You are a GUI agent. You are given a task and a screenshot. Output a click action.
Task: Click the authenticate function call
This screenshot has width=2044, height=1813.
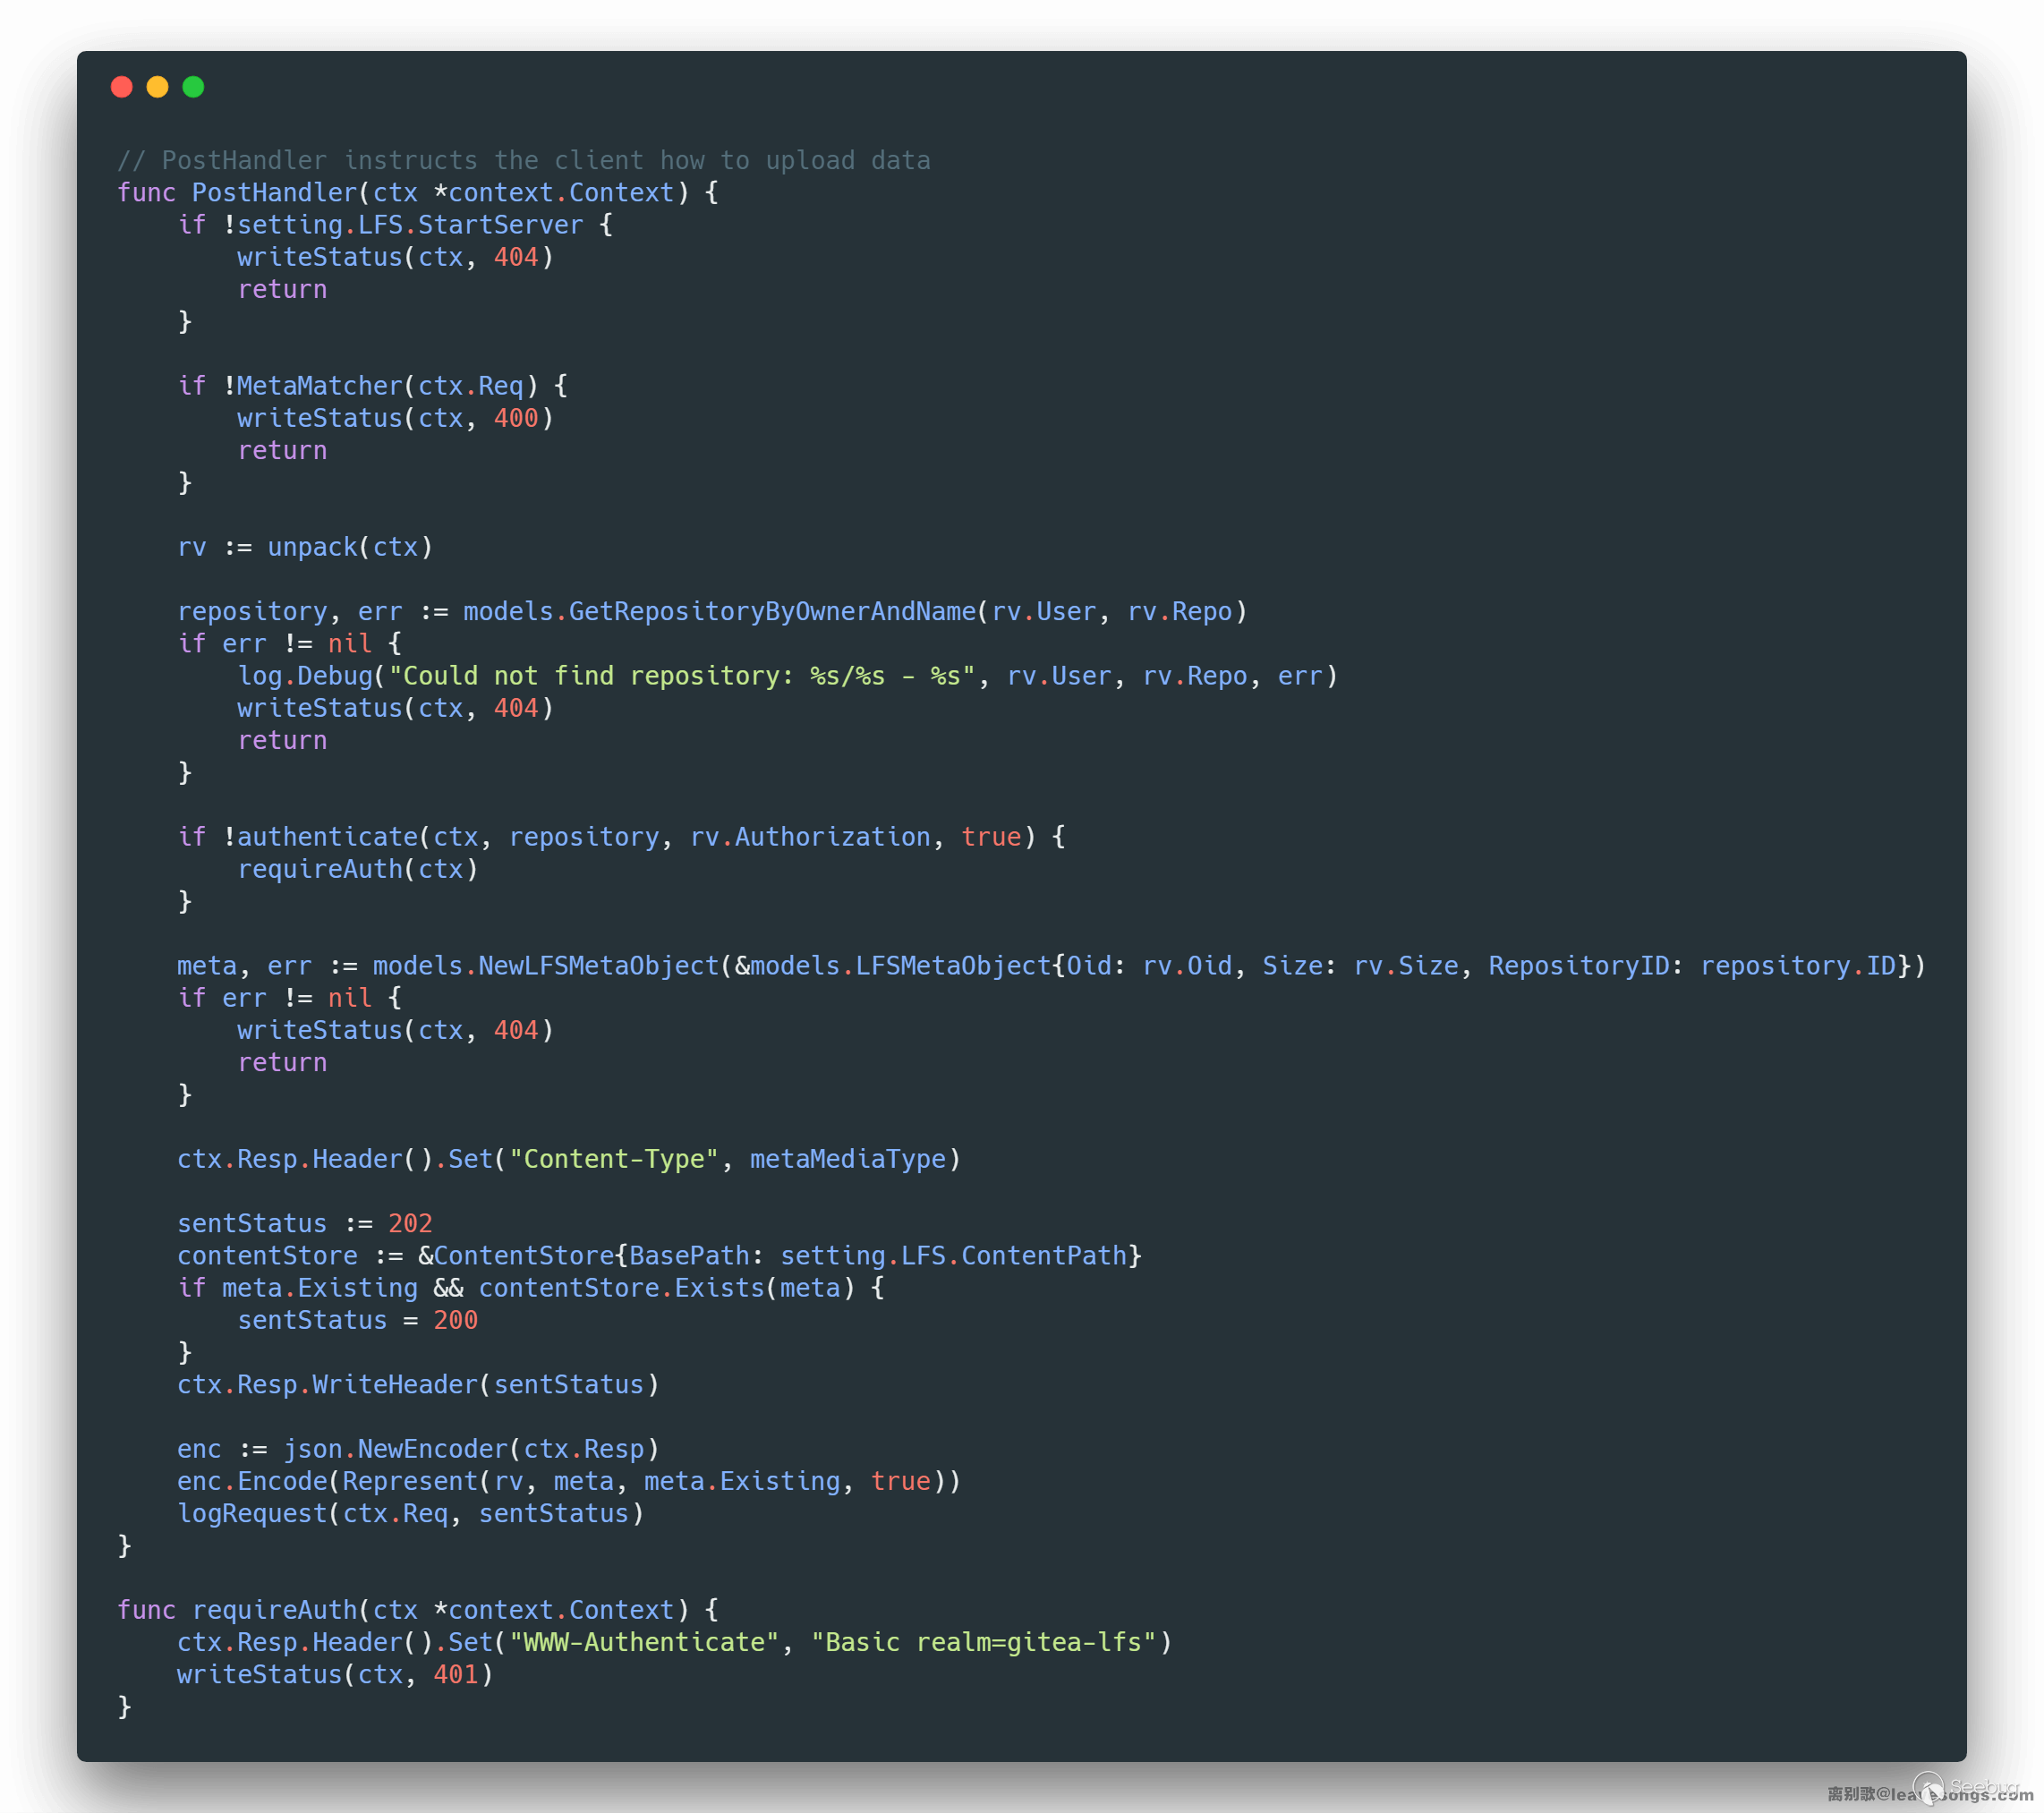[326, 837]
